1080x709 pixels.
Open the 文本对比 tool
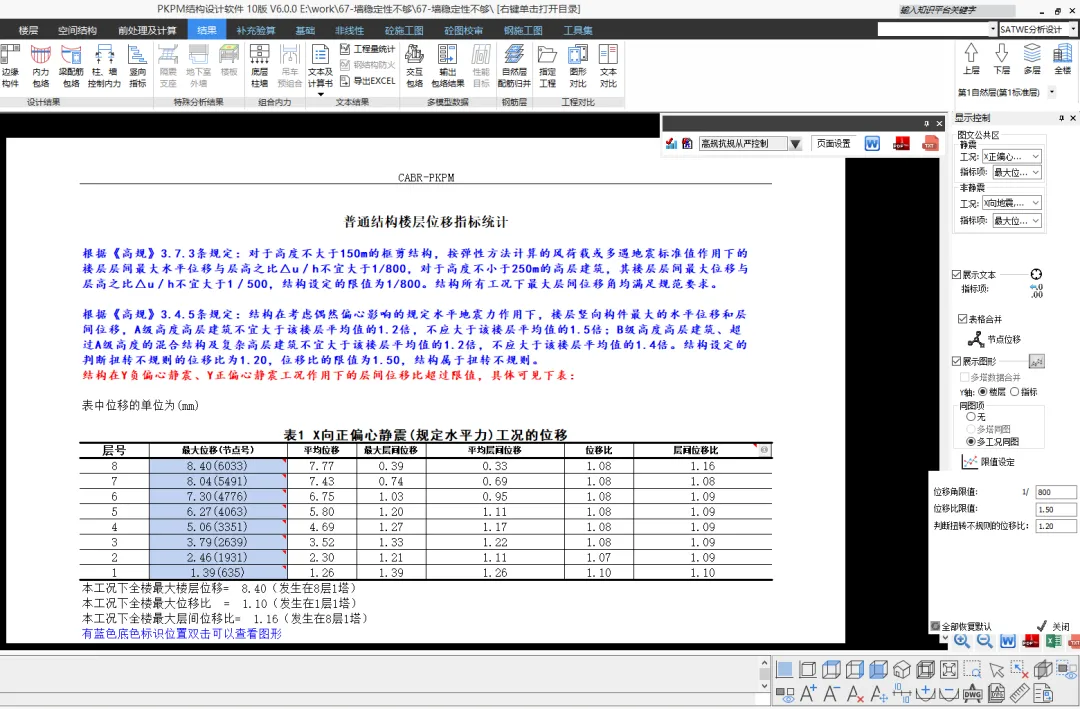[x=608, y=65]
